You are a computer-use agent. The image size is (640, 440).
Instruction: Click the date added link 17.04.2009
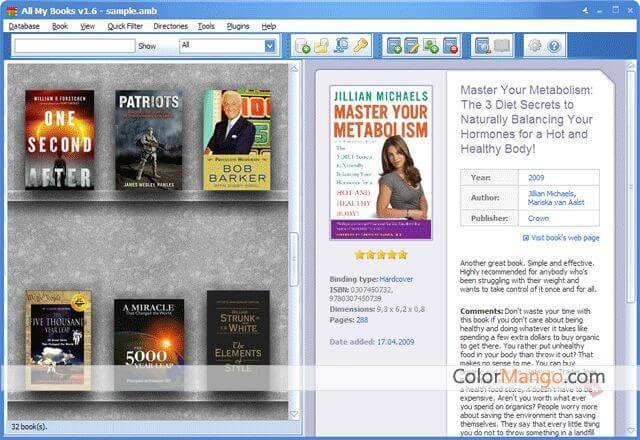[396, 342]
